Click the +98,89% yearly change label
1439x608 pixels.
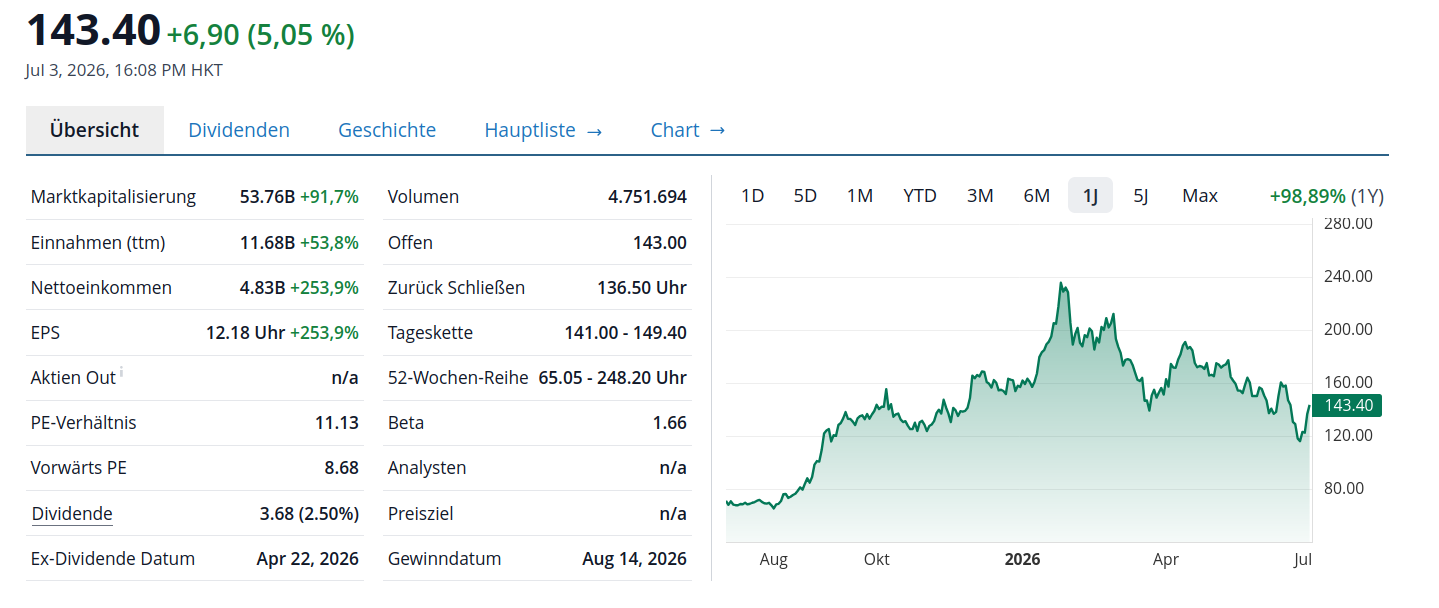pos(1307,196)
